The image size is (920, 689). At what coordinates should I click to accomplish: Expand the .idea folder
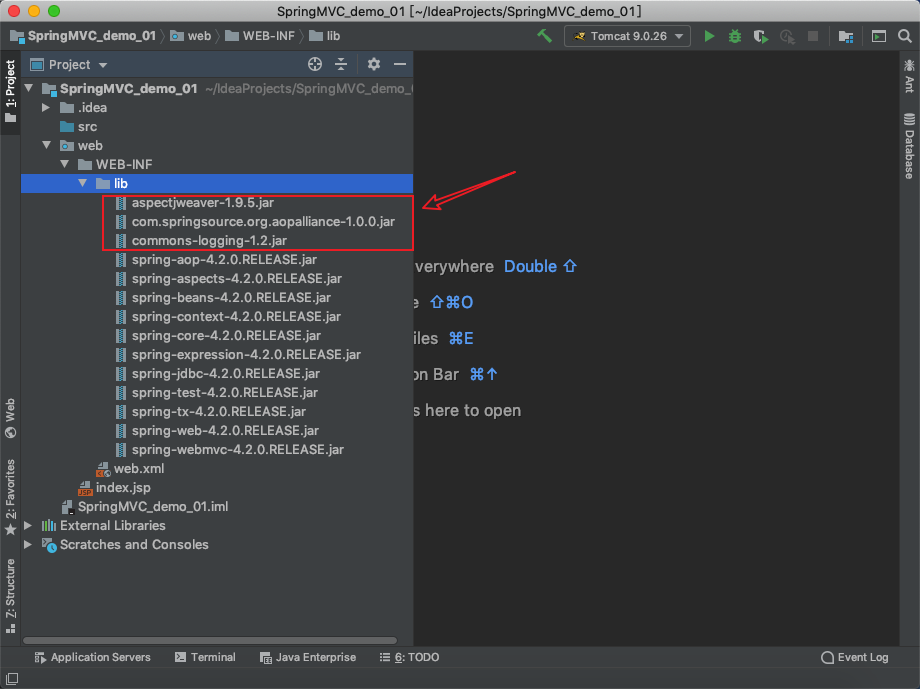tap(46, 107)
